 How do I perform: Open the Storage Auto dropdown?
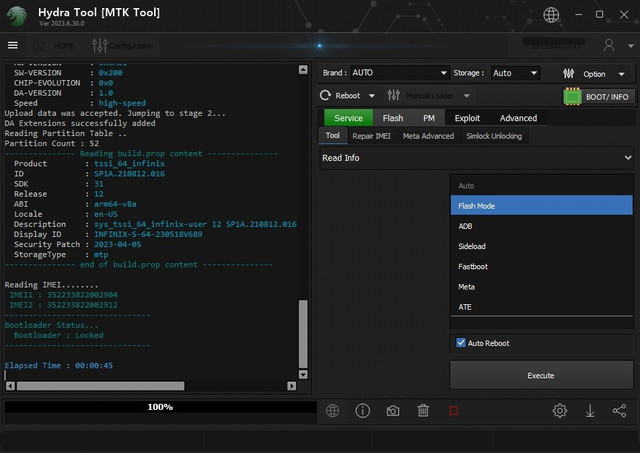tap(515, 73)
